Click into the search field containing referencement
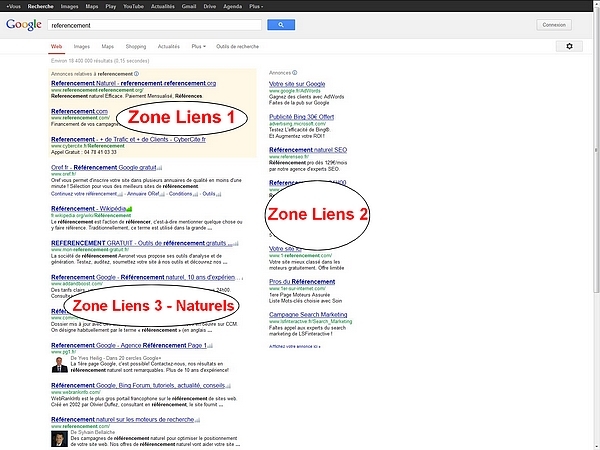 (155, 25)
